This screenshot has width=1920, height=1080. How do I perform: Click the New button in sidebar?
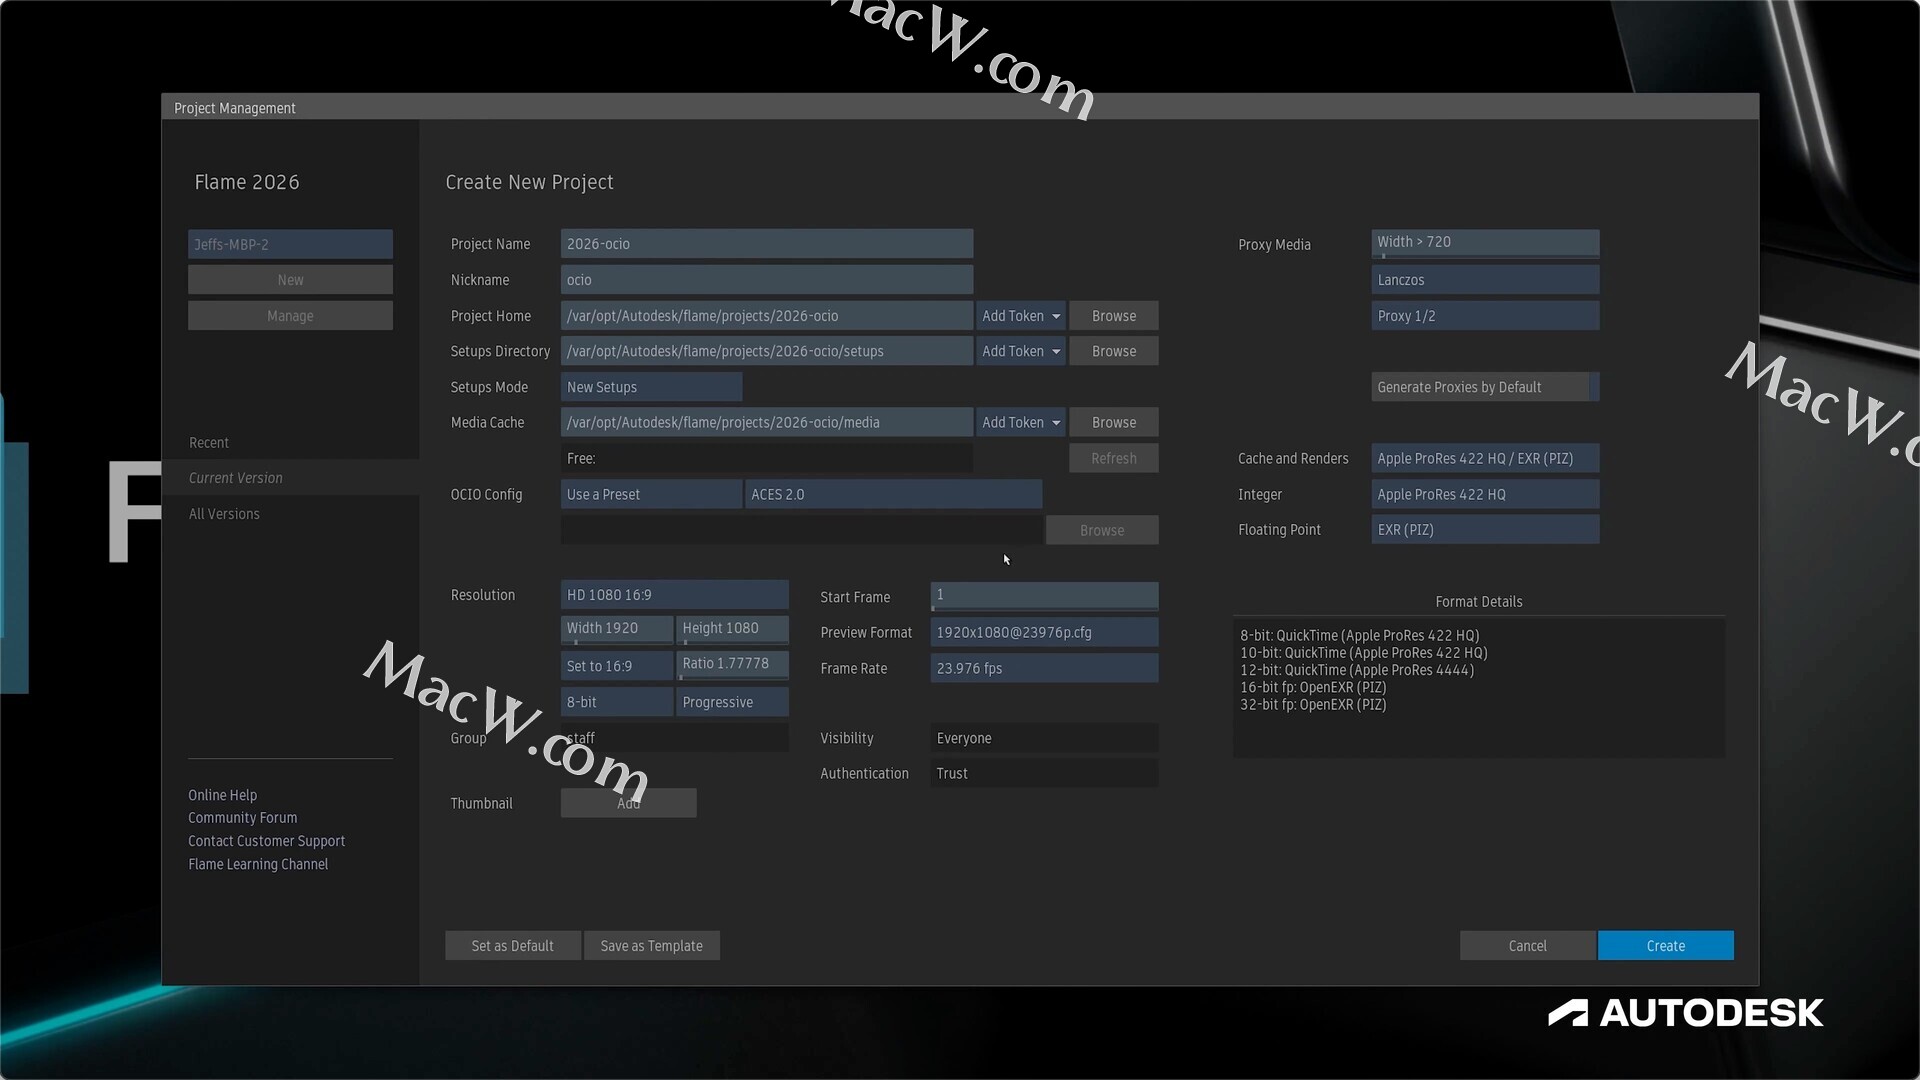tap(290, 280)
